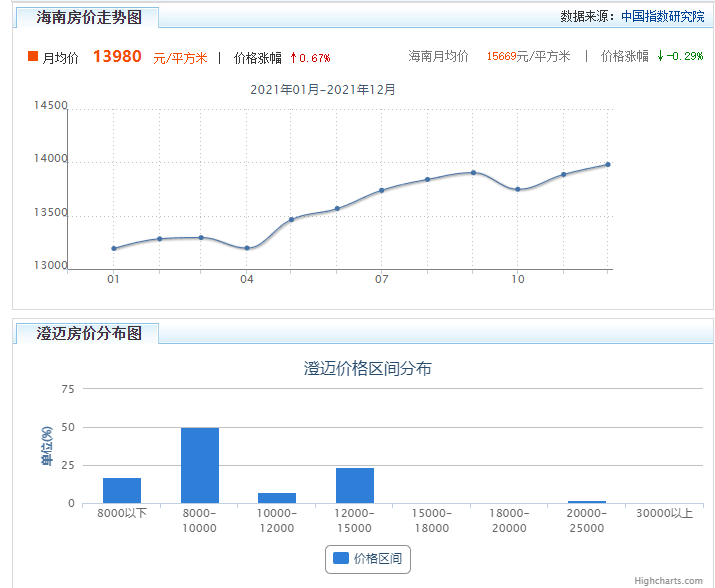Viewport: 715px width, 588px height.
Task: Toggle the 价格区间 legend item
Action: click(368, 559)
